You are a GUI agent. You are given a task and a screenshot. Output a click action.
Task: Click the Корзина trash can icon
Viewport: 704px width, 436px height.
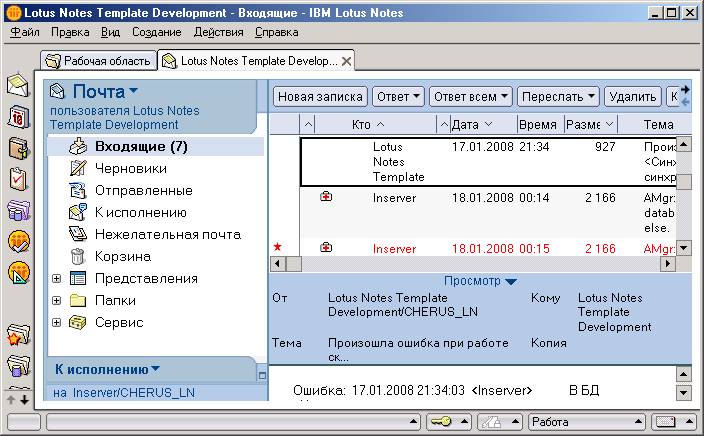[78, 256]
